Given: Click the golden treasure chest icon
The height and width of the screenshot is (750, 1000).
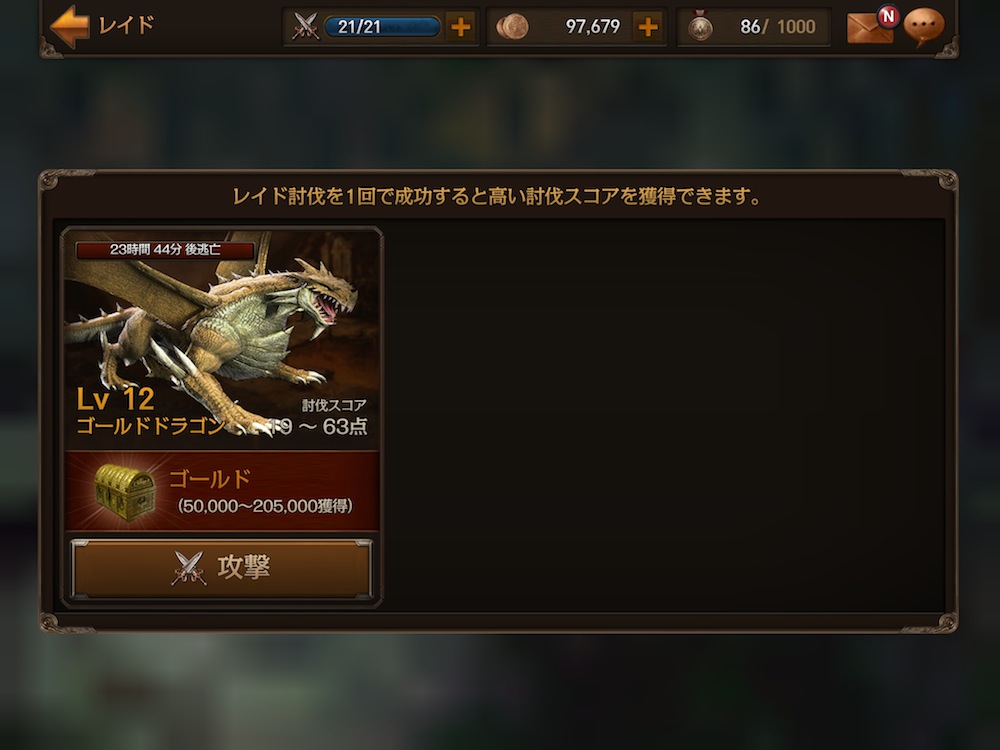Looking at the screenshot, I should 125,492.
